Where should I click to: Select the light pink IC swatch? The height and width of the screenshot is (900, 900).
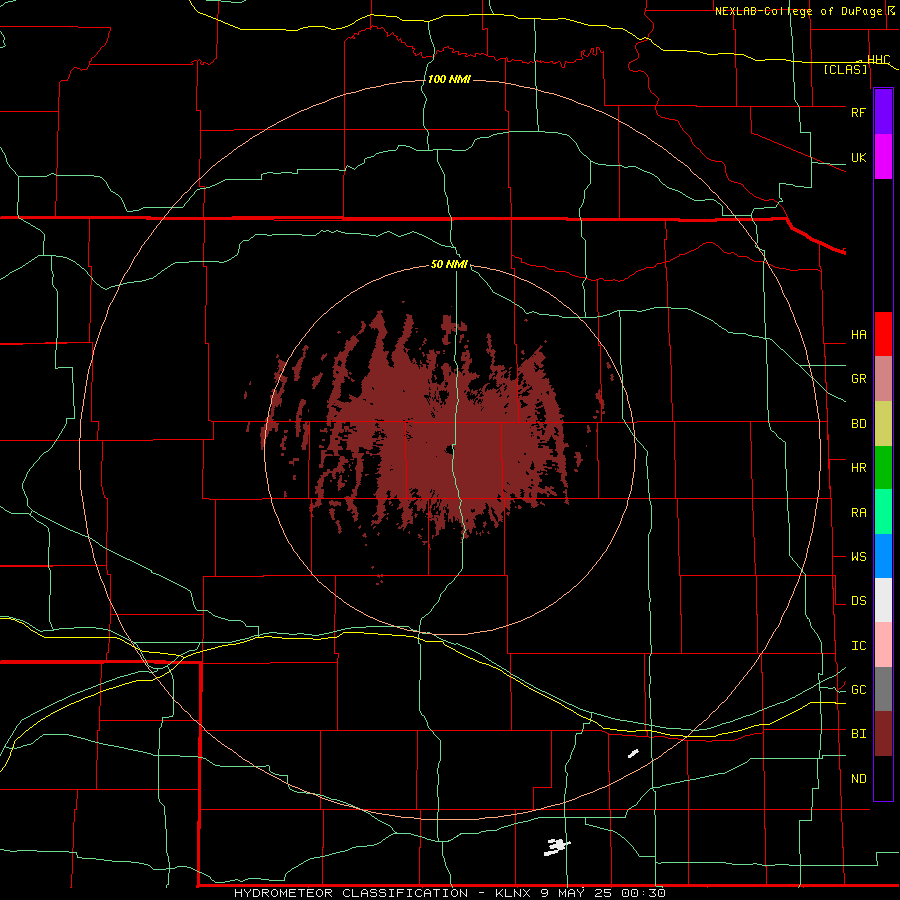883,645
